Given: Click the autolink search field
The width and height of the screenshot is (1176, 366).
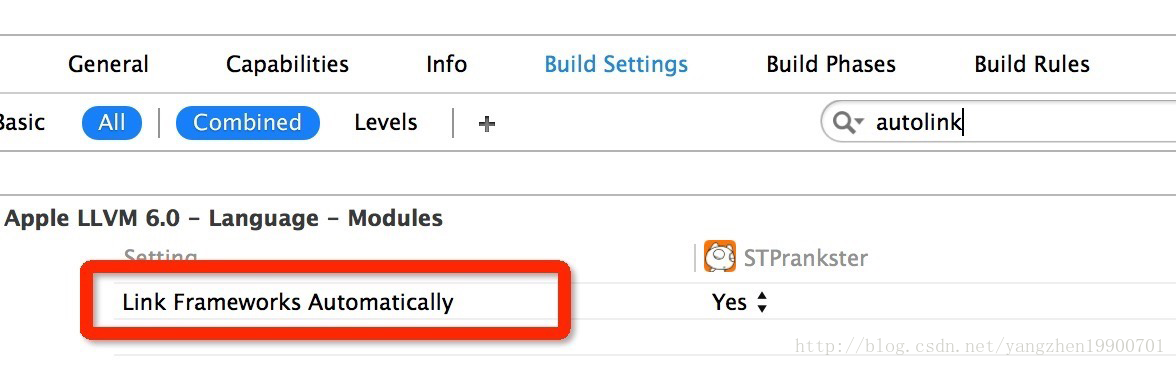Looking at the screenshot, I should pos(999,122).
